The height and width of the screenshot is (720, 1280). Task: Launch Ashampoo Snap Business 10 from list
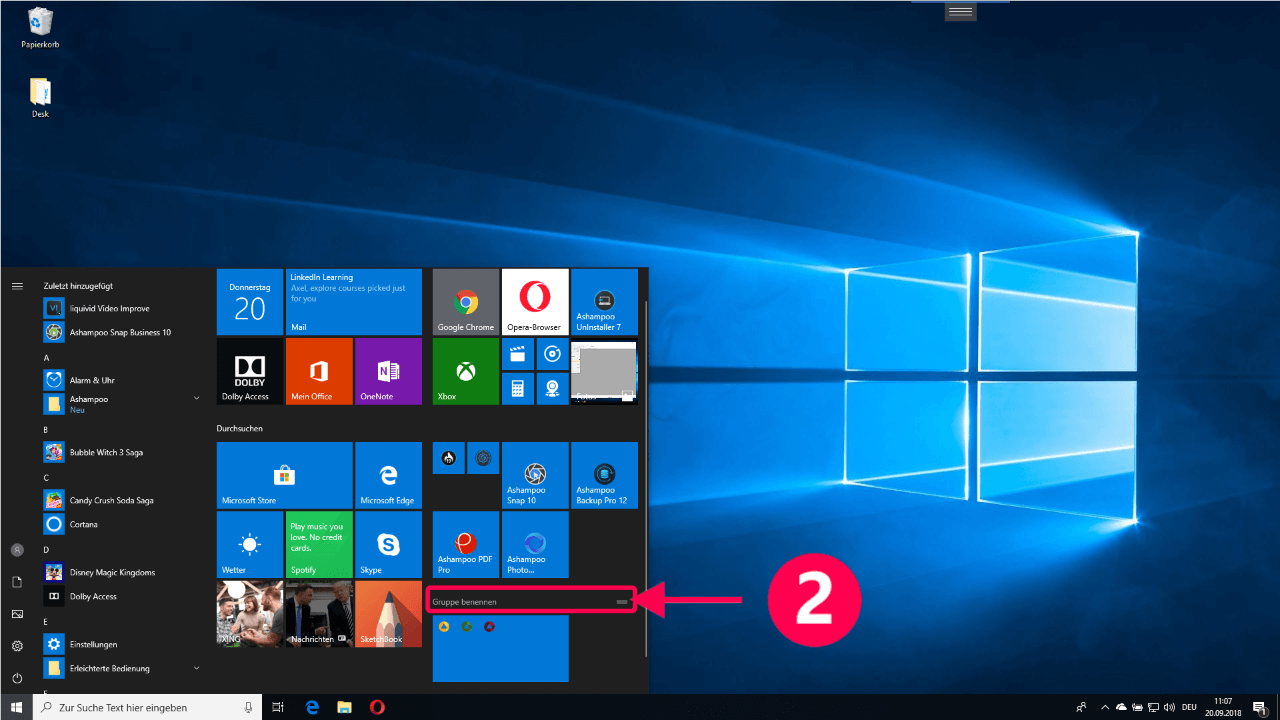pyautogui.click(x=122, y=332)
